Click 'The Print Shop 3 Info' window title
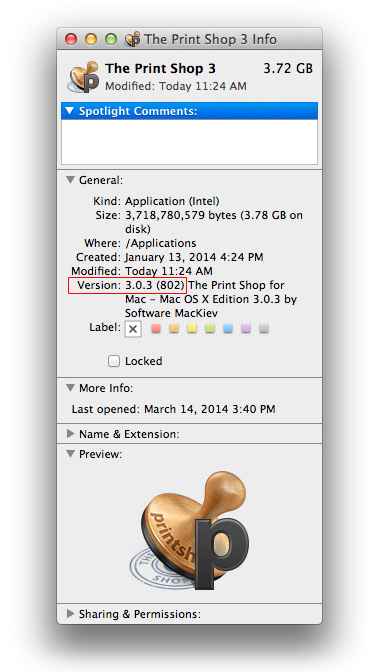The height and width of the screenshot is (672, 379). pyautogui.click(x=211, y=39)
